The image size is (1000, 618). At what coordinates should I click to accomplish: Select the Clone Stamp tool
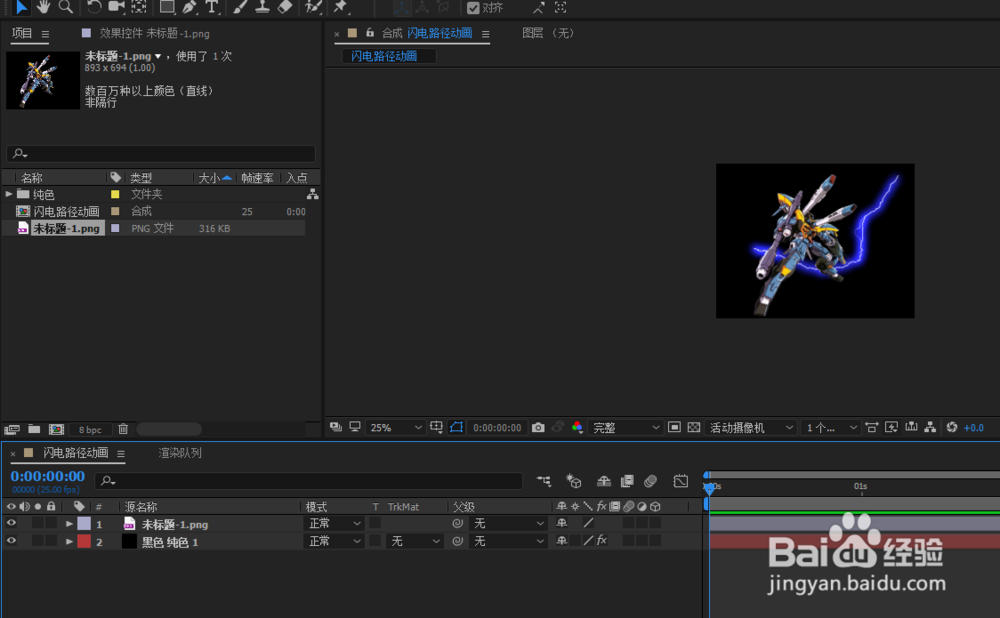pyautogui.click(x=262, y=7)
